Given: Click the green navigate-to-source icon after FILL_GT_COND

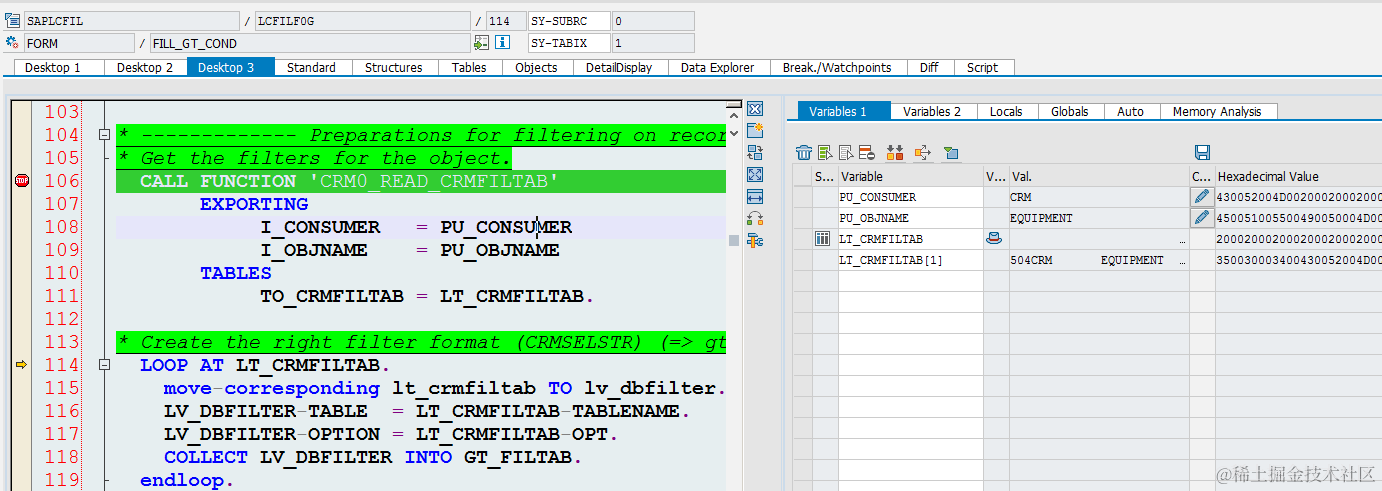Looking at the screenshot, I should tap(482, 43).
